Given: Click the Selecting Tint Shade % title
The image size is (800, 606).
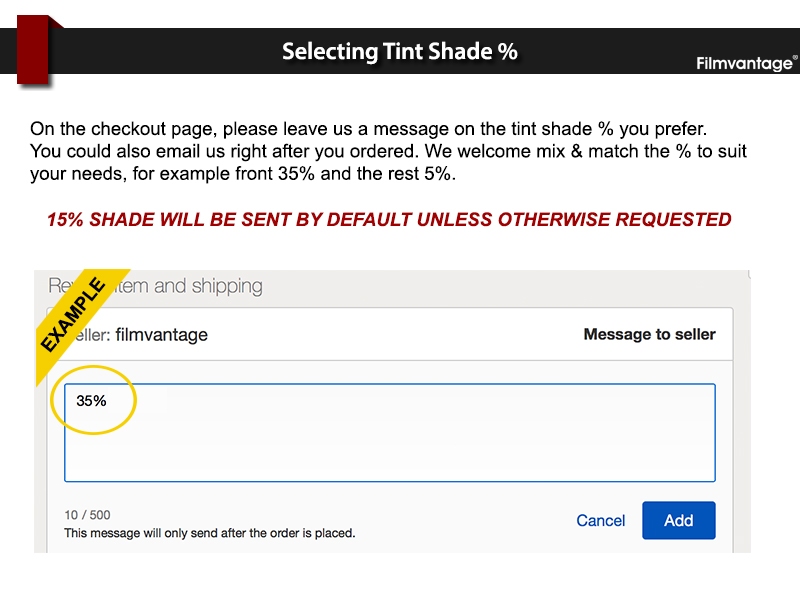Looking at the screenshot, I should pyautogui.click(x=400, y=51).
